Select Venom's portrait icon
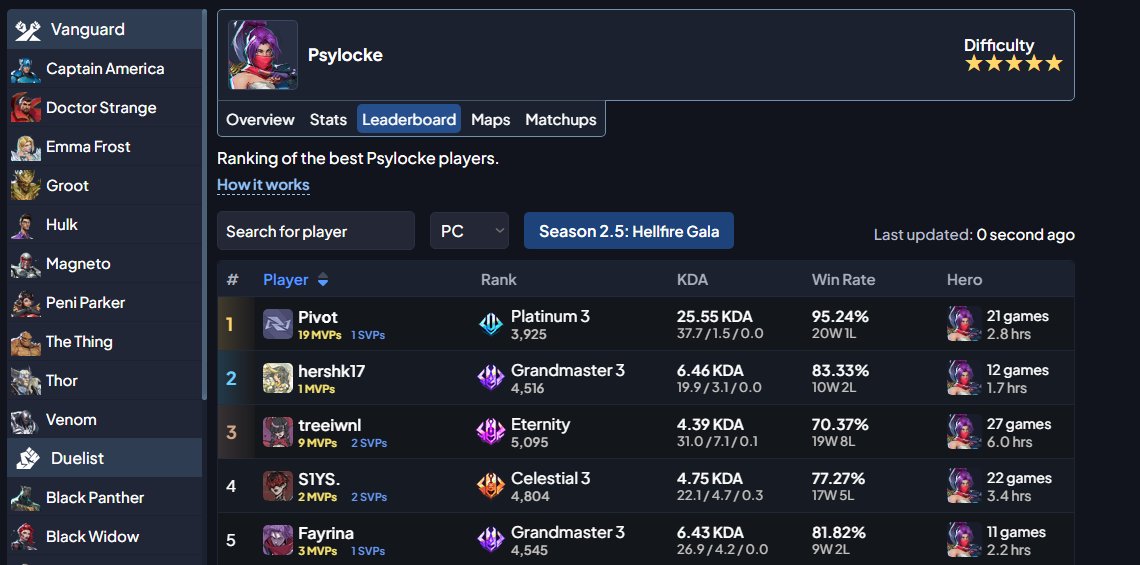This screenshot has height=565, width=1140. (25, 420)
